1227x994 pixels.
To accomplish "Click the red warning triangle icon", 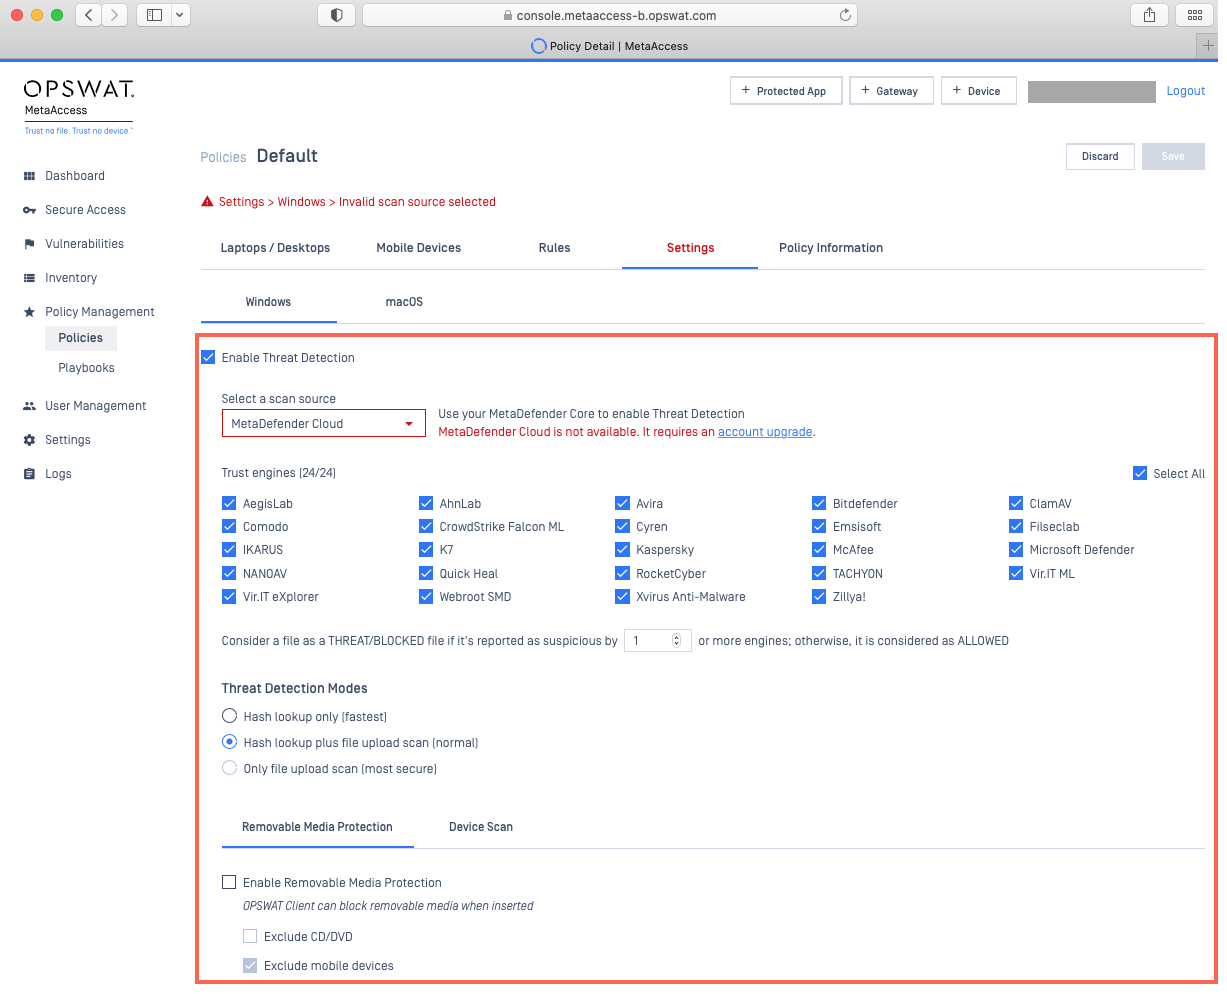I will [x=208, y=202].
